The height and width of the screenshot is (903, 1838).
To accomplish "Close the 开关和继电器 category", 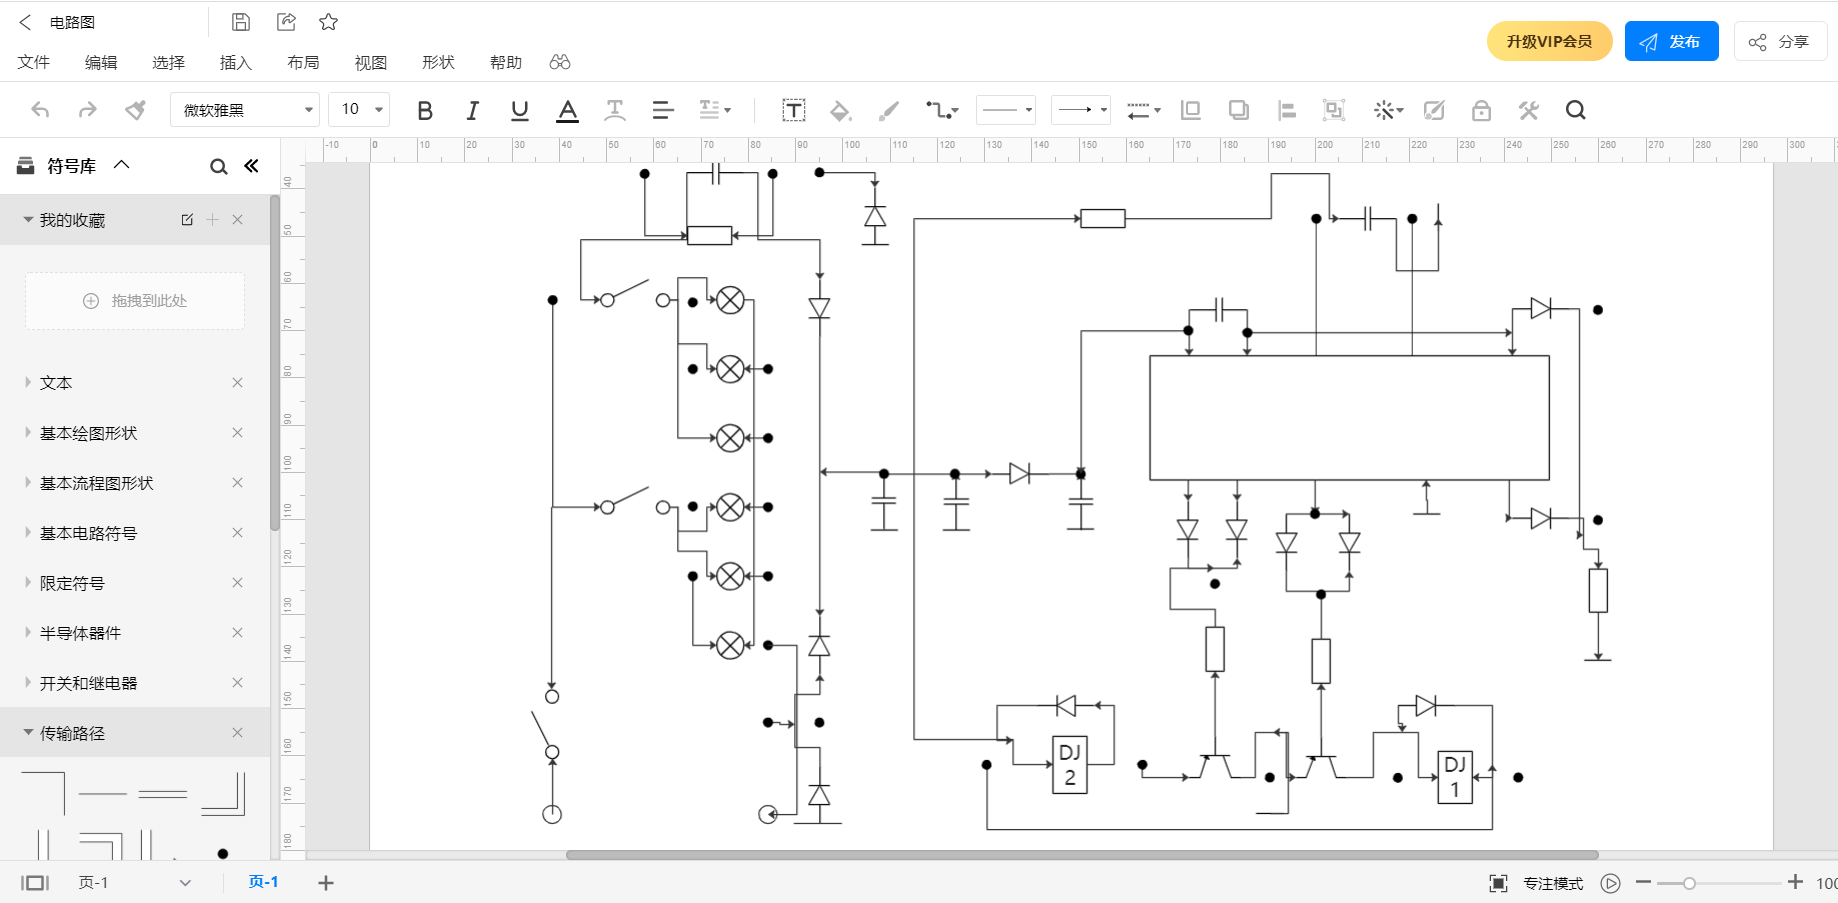I will pyautogui.click(x=238, y=683).
